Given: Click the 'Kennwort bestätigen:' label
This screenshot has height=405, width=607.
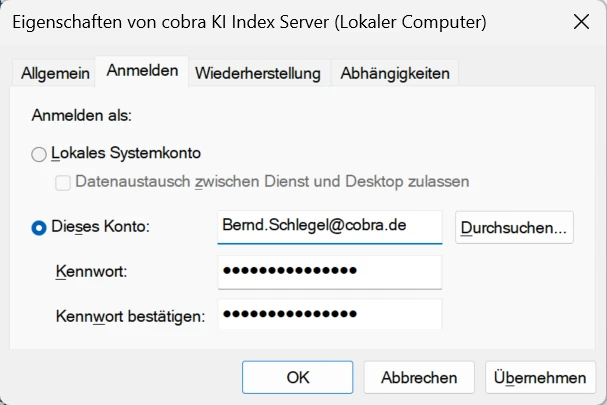Looking at the screenshot, I should coord(130,316).
